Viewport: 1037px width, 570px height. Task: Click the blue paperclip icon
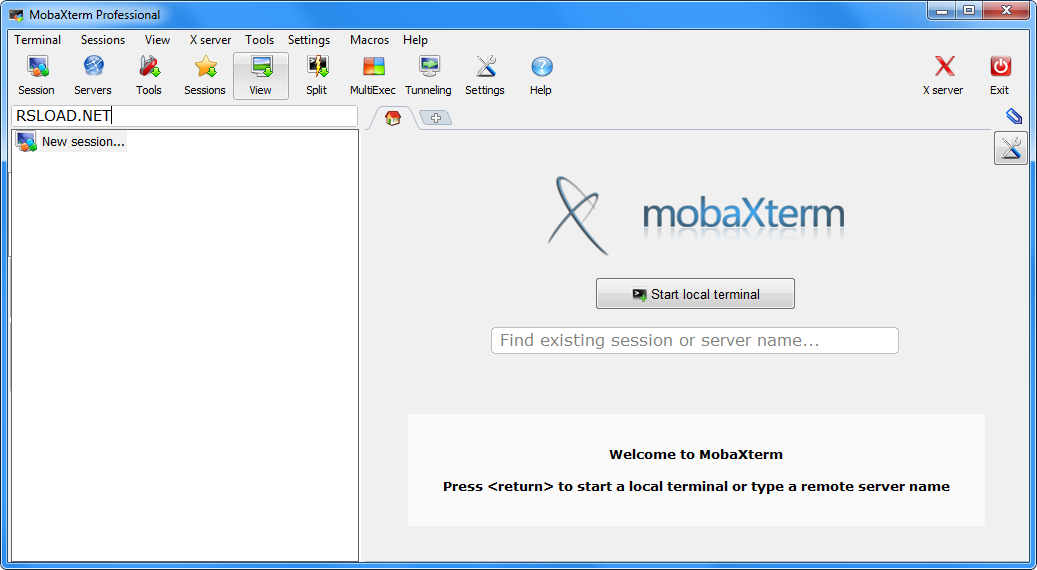coord(1014,116)
